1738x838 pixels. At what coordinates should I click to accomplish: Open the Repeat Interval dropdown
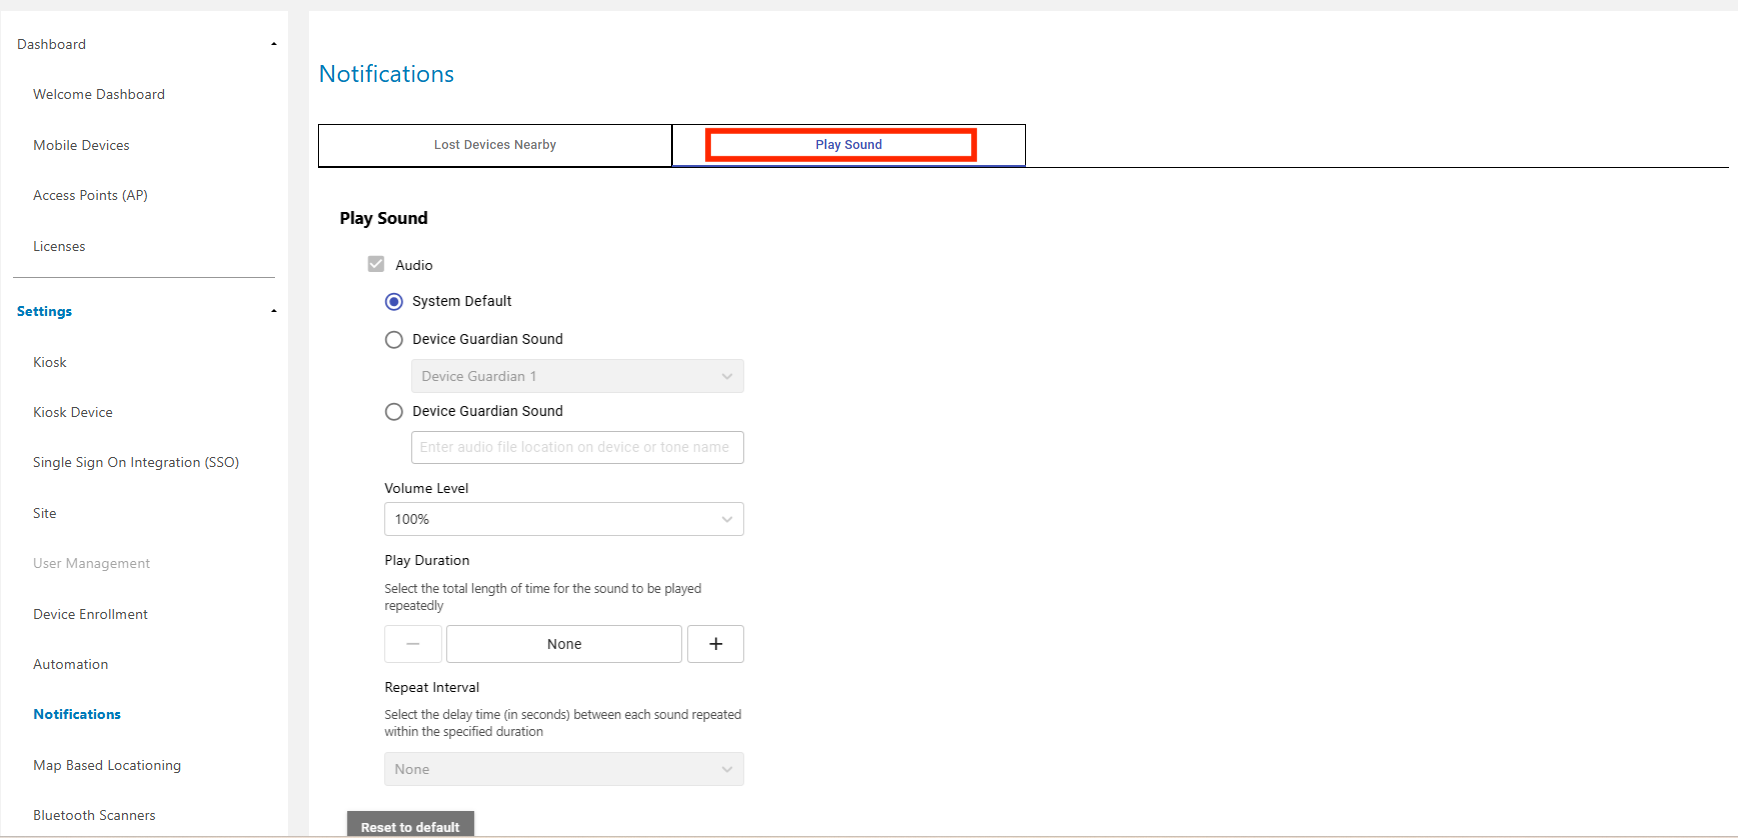click(563, 769)
